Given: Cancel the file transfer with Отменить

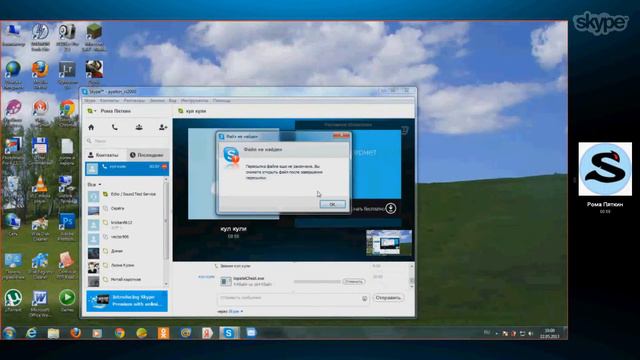Looking at the screenshot, I should pos(353,282).
